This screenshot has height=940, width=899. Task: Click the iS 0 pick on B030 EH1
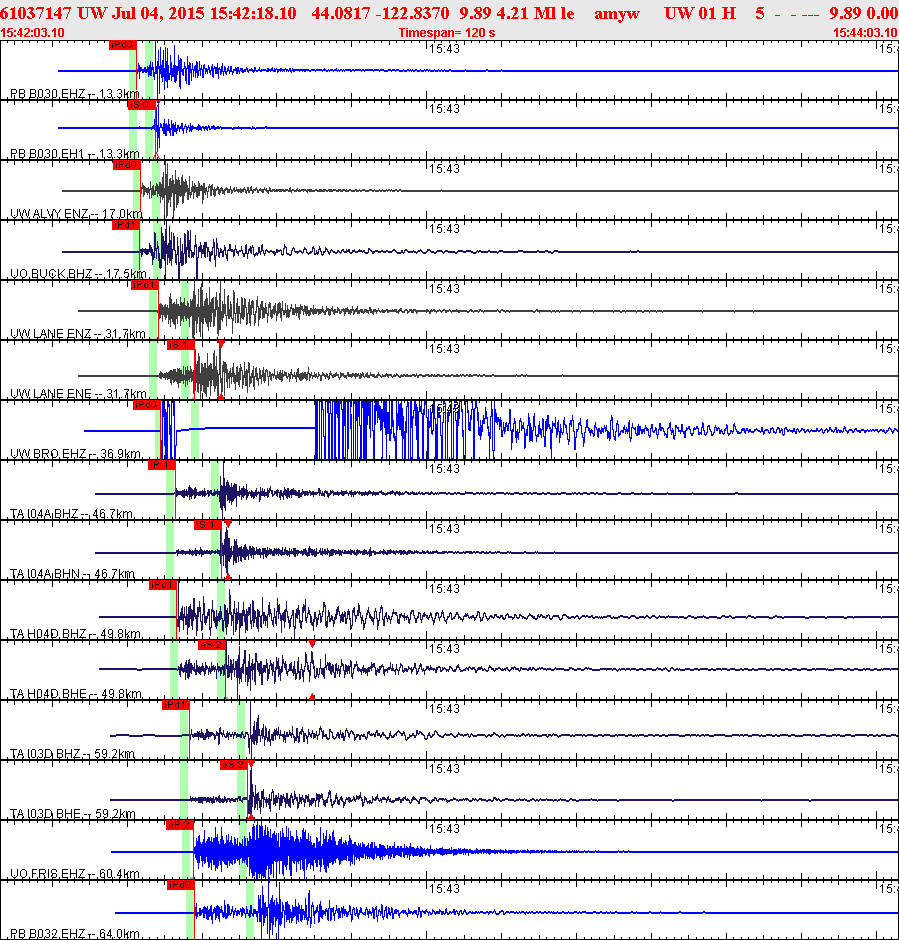(142, 105)
